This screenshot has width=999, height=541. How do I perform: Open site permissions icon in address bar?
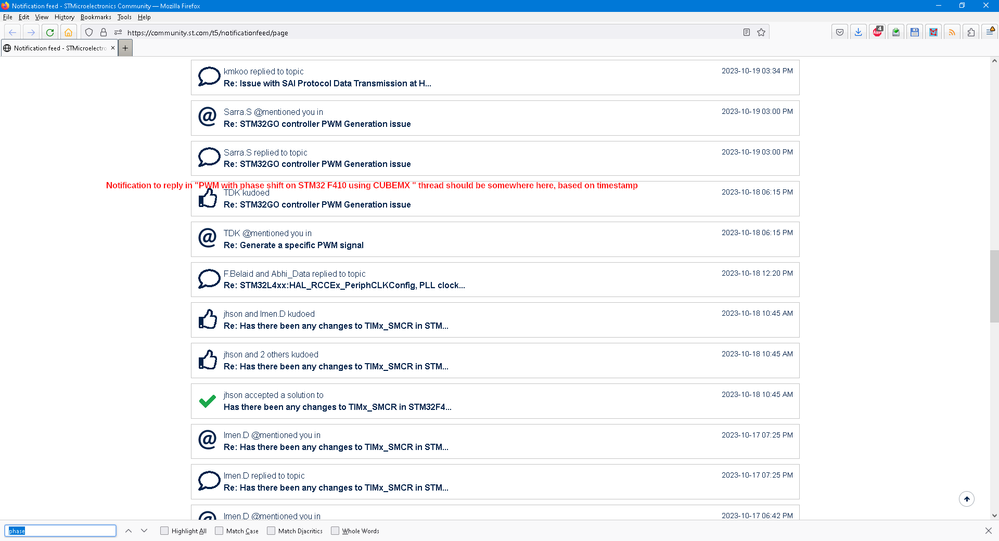pyautogui.click(x=118, y=32)
